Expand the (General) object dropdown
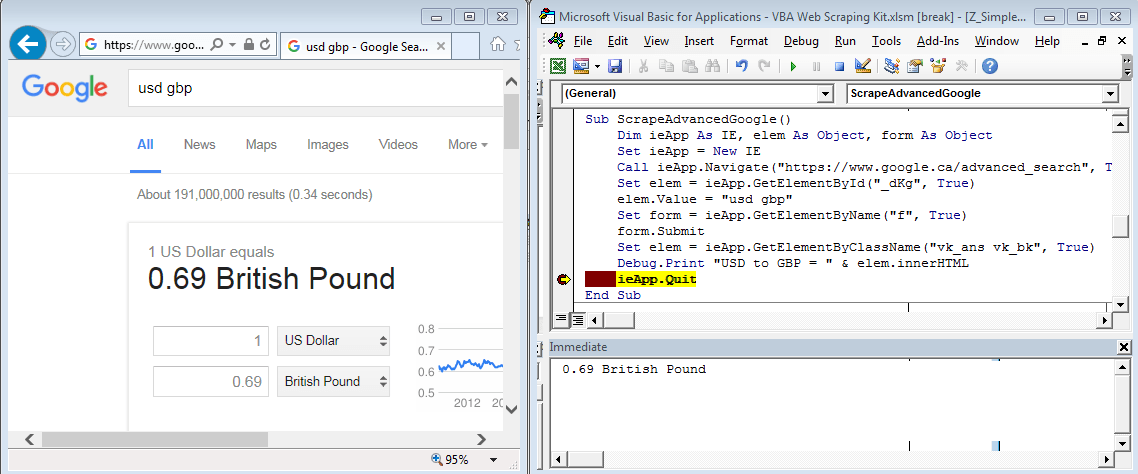 point(824,94)
